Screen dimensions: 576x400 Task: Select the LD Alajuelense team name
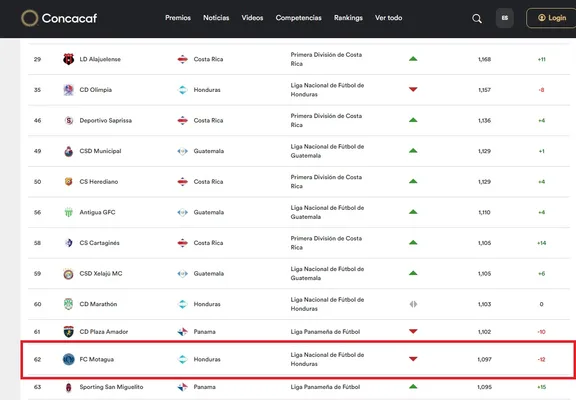100,59
